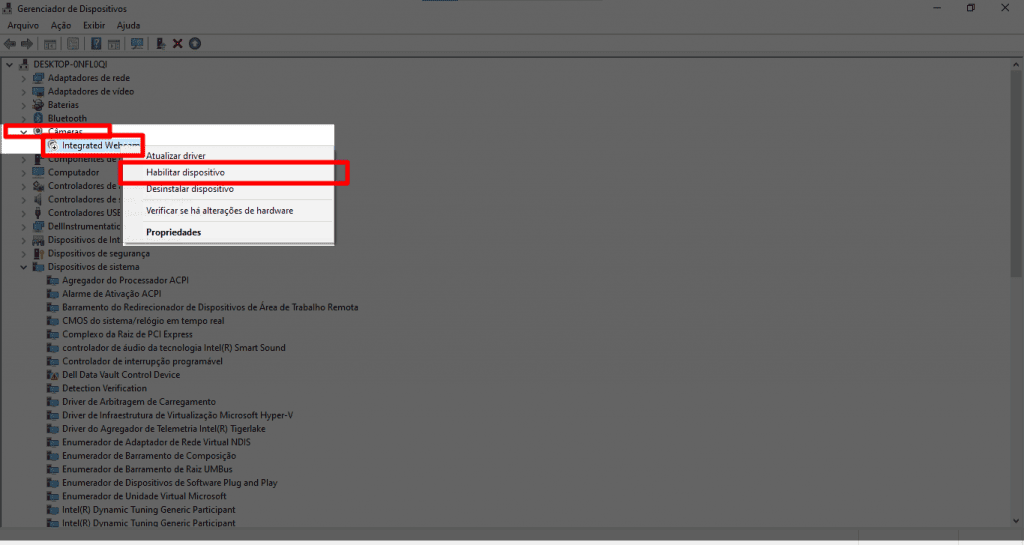Select Alarme de Ativação ACPI device
The height and width of the screenshot is (545, 1024).
click(x=111, y=294)
